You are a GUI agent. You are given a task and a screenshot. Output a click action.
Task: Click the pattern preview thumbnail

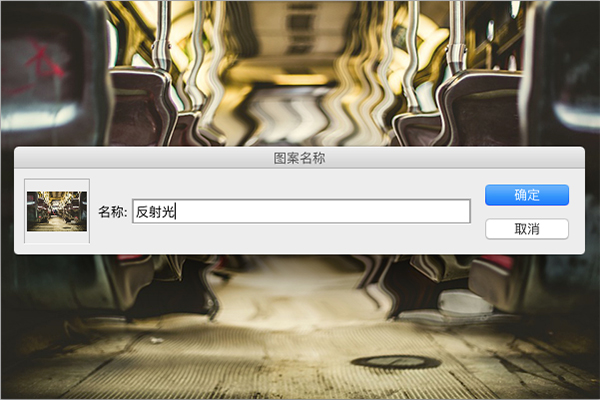tap(57, 211)
